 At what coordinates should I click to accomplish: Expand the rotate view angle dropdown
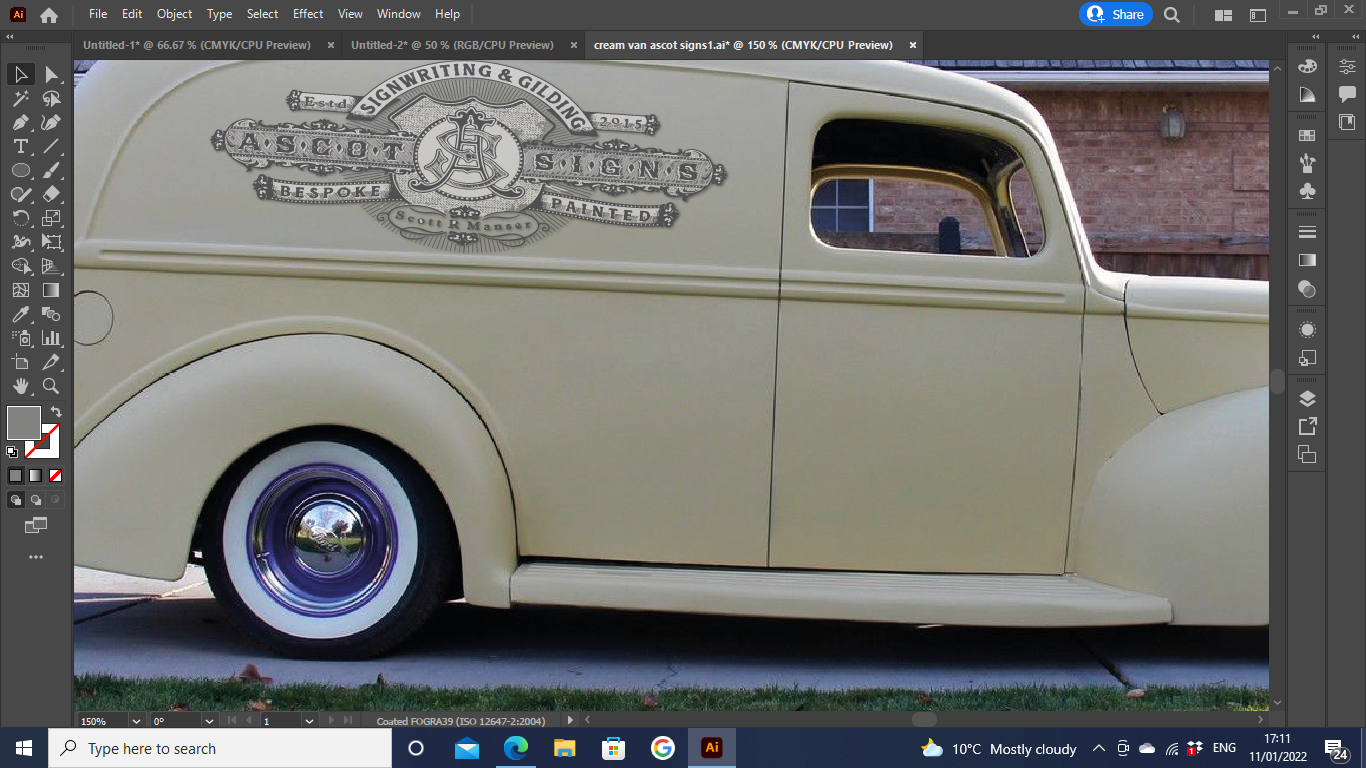pos(209,721)
